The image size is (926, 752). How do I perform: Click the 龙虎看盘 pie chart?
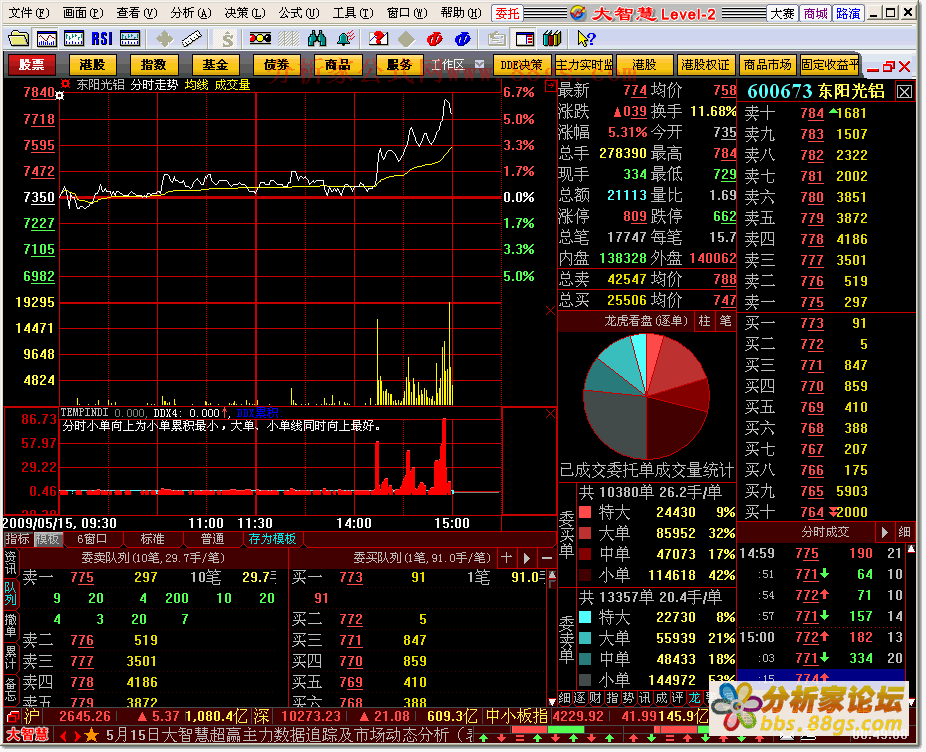pos(646,396)
